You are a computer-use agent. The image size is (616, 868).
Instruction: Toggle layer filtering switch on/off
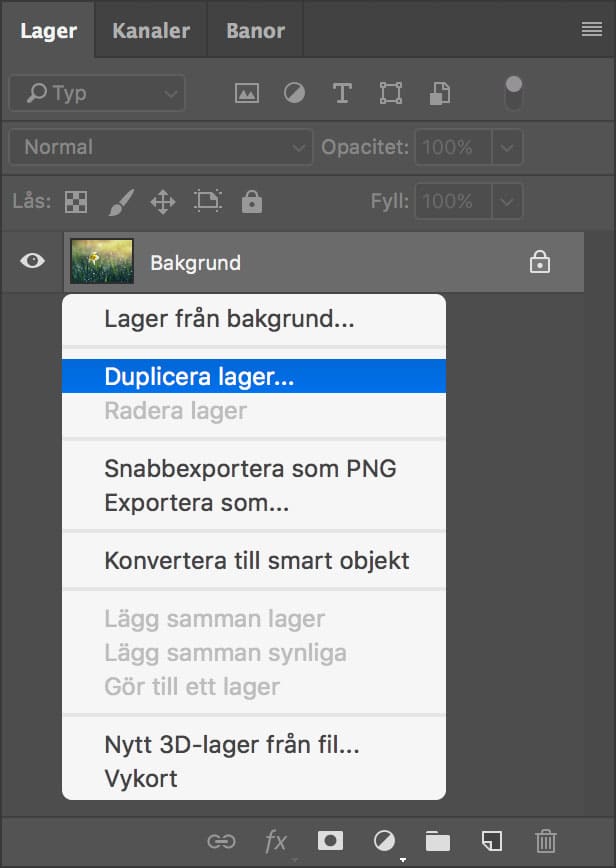coord(514,92)
